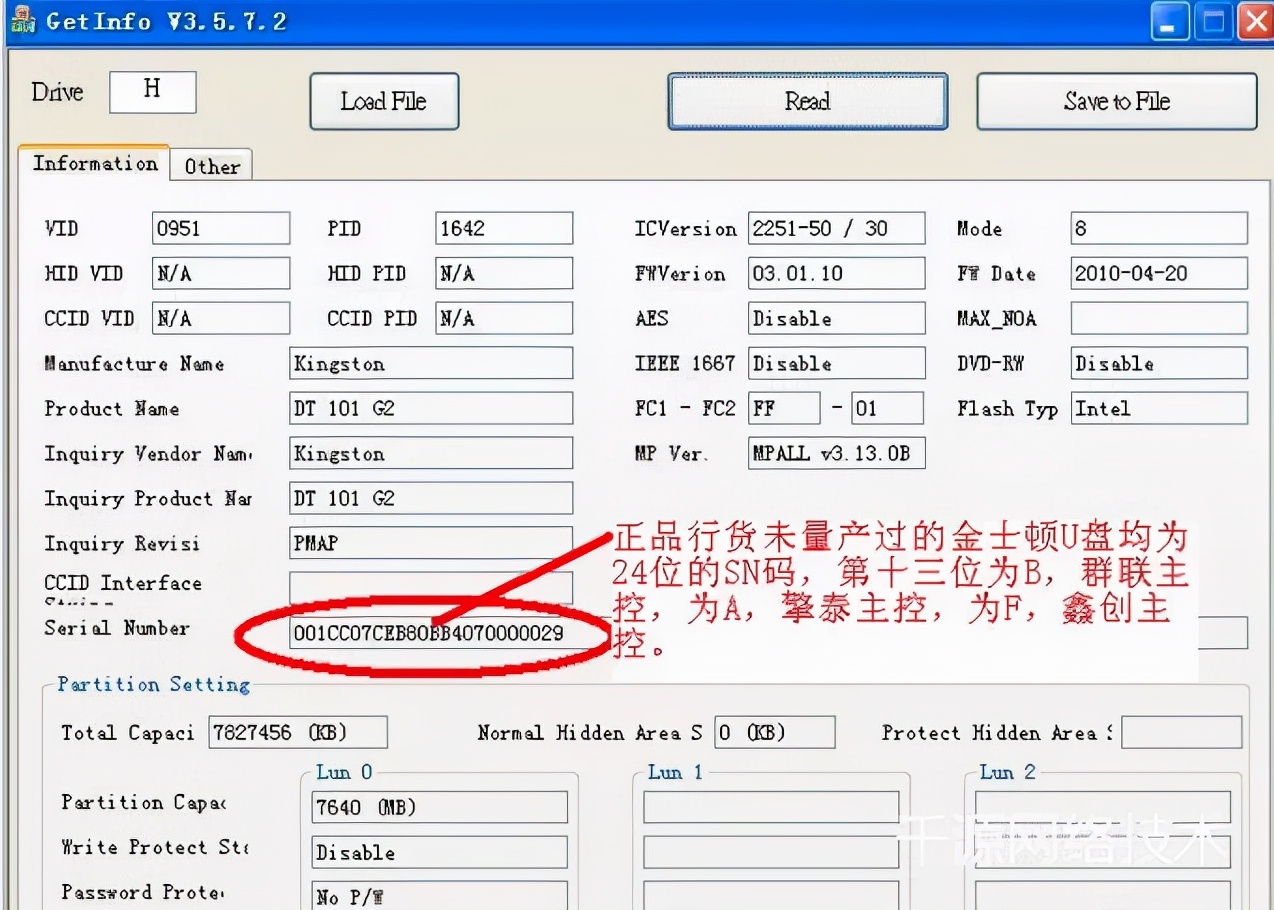
Task: Select the Information tab
Action: pyautogui.click(x=94, y=163)
